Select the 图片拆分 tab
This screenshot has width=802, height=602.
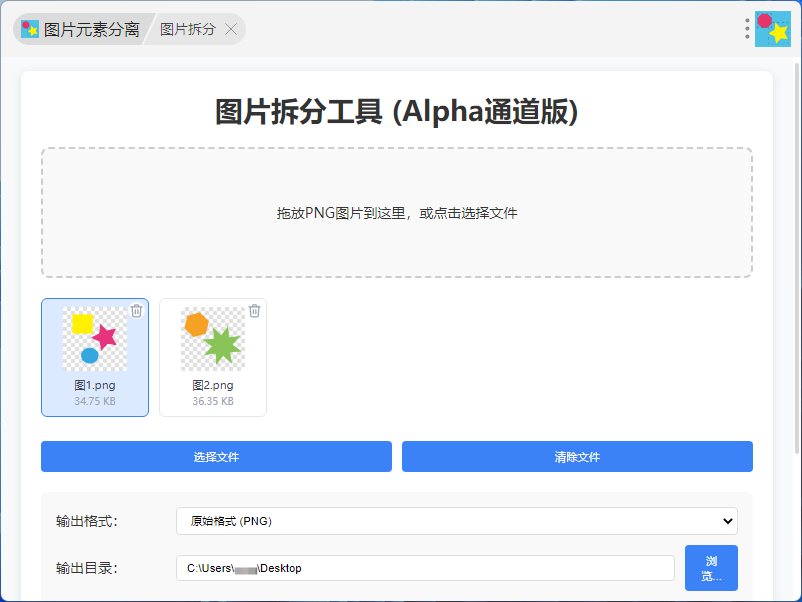click(x=188, y=29)
